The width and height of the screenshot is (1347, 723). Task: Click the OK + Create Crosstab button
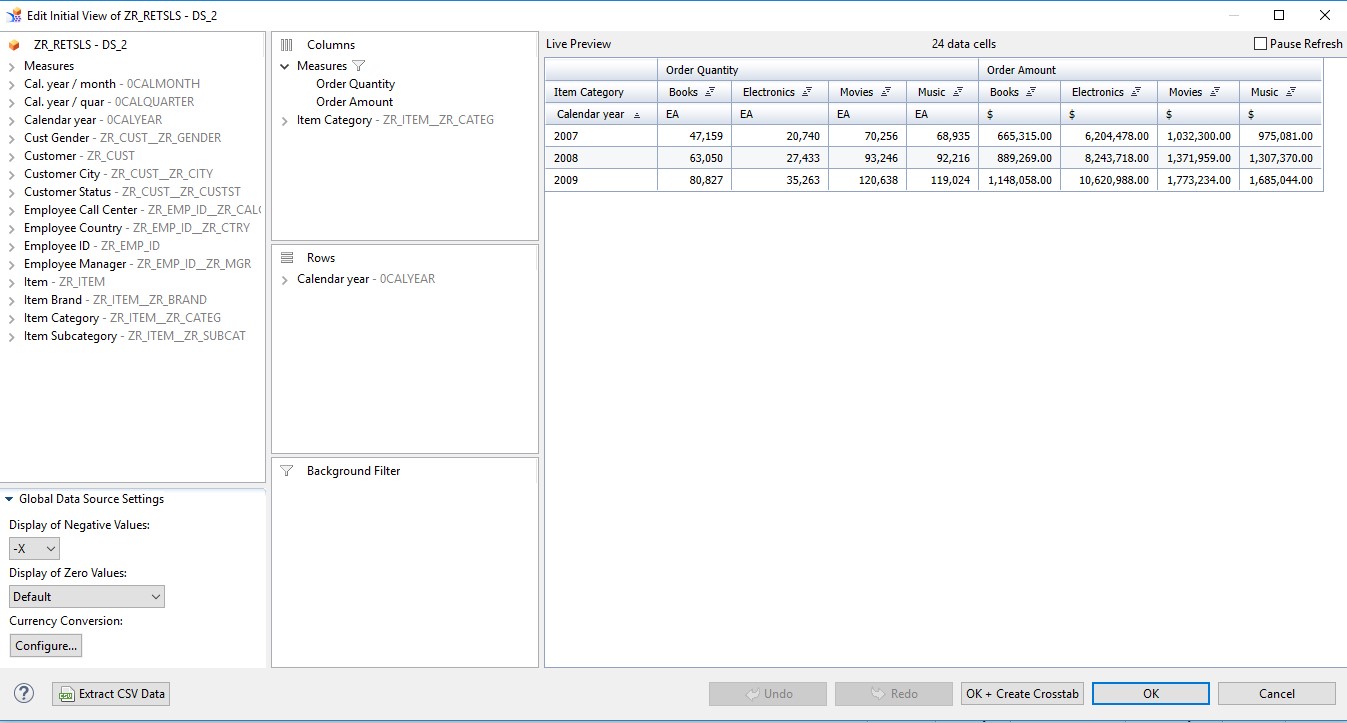1022,694
